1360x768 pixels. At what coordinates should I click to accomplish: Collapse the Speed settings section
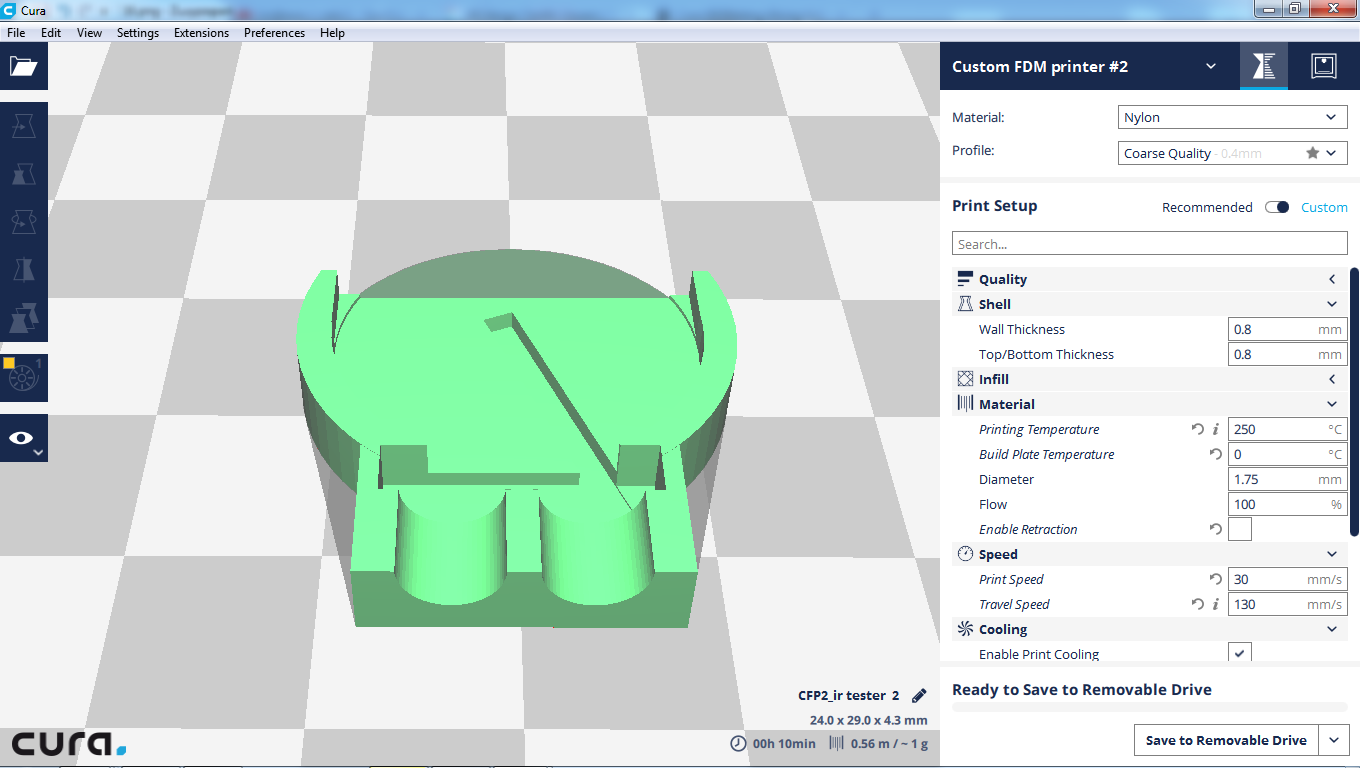click(1332, 554)
